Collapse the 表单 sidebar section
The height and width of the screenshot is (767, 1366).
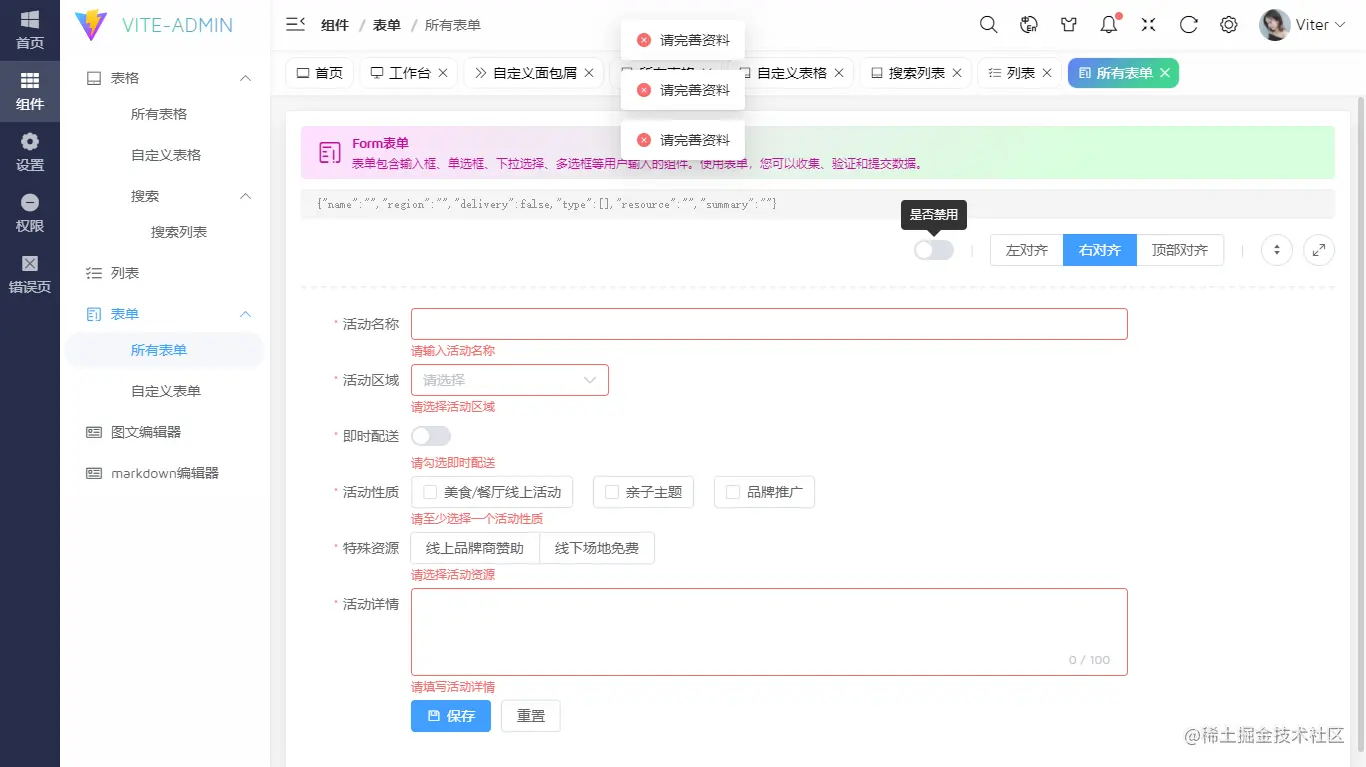click(x=163, y=313)
